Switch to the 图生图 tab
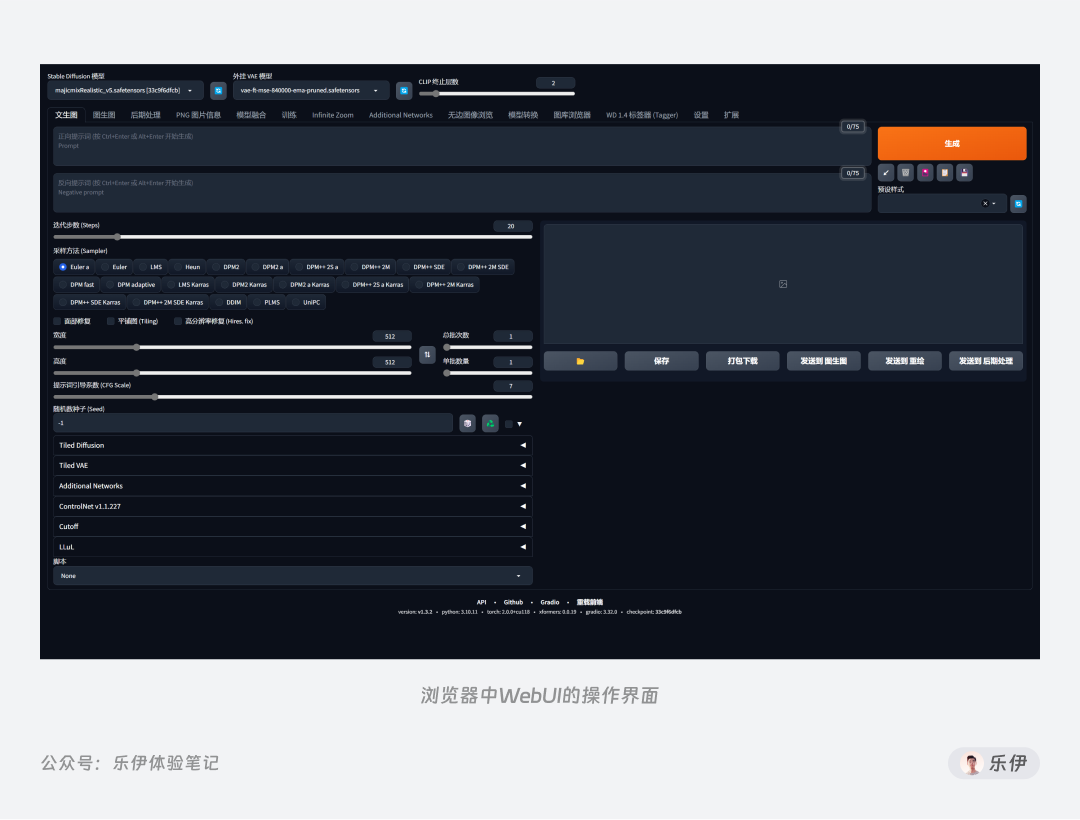 pos(104,114)
